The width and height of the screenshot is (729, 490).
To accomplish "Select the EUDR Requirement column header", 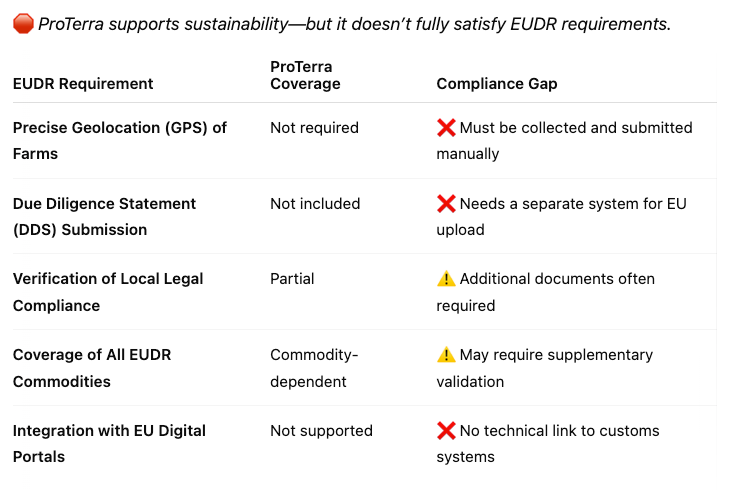I will pos(83,84).
